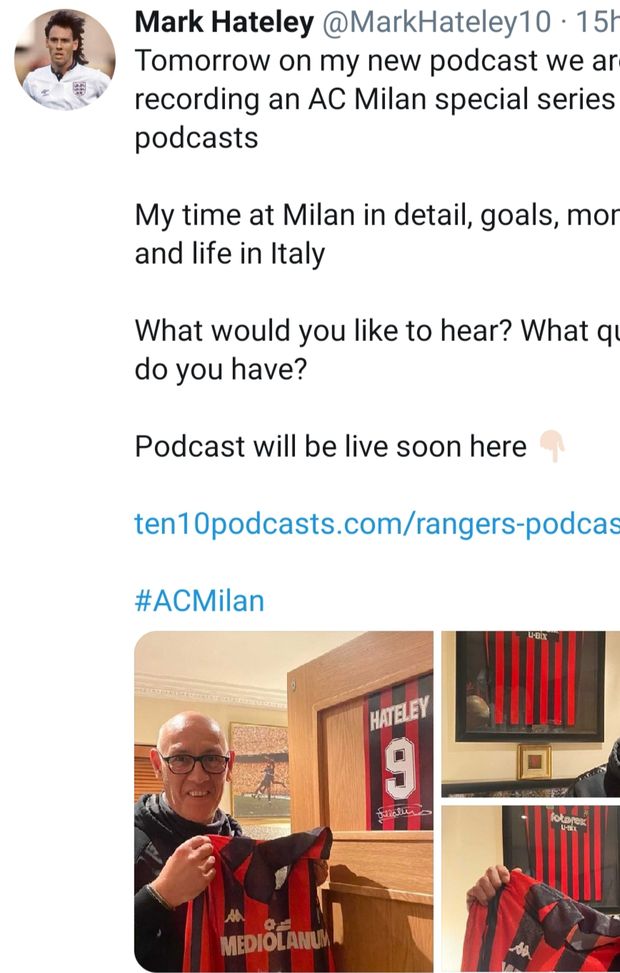The height and width of the screenshot is (973, 620).
Task: Click the 'Podcast will be live soon here' text
Action: 331,446
